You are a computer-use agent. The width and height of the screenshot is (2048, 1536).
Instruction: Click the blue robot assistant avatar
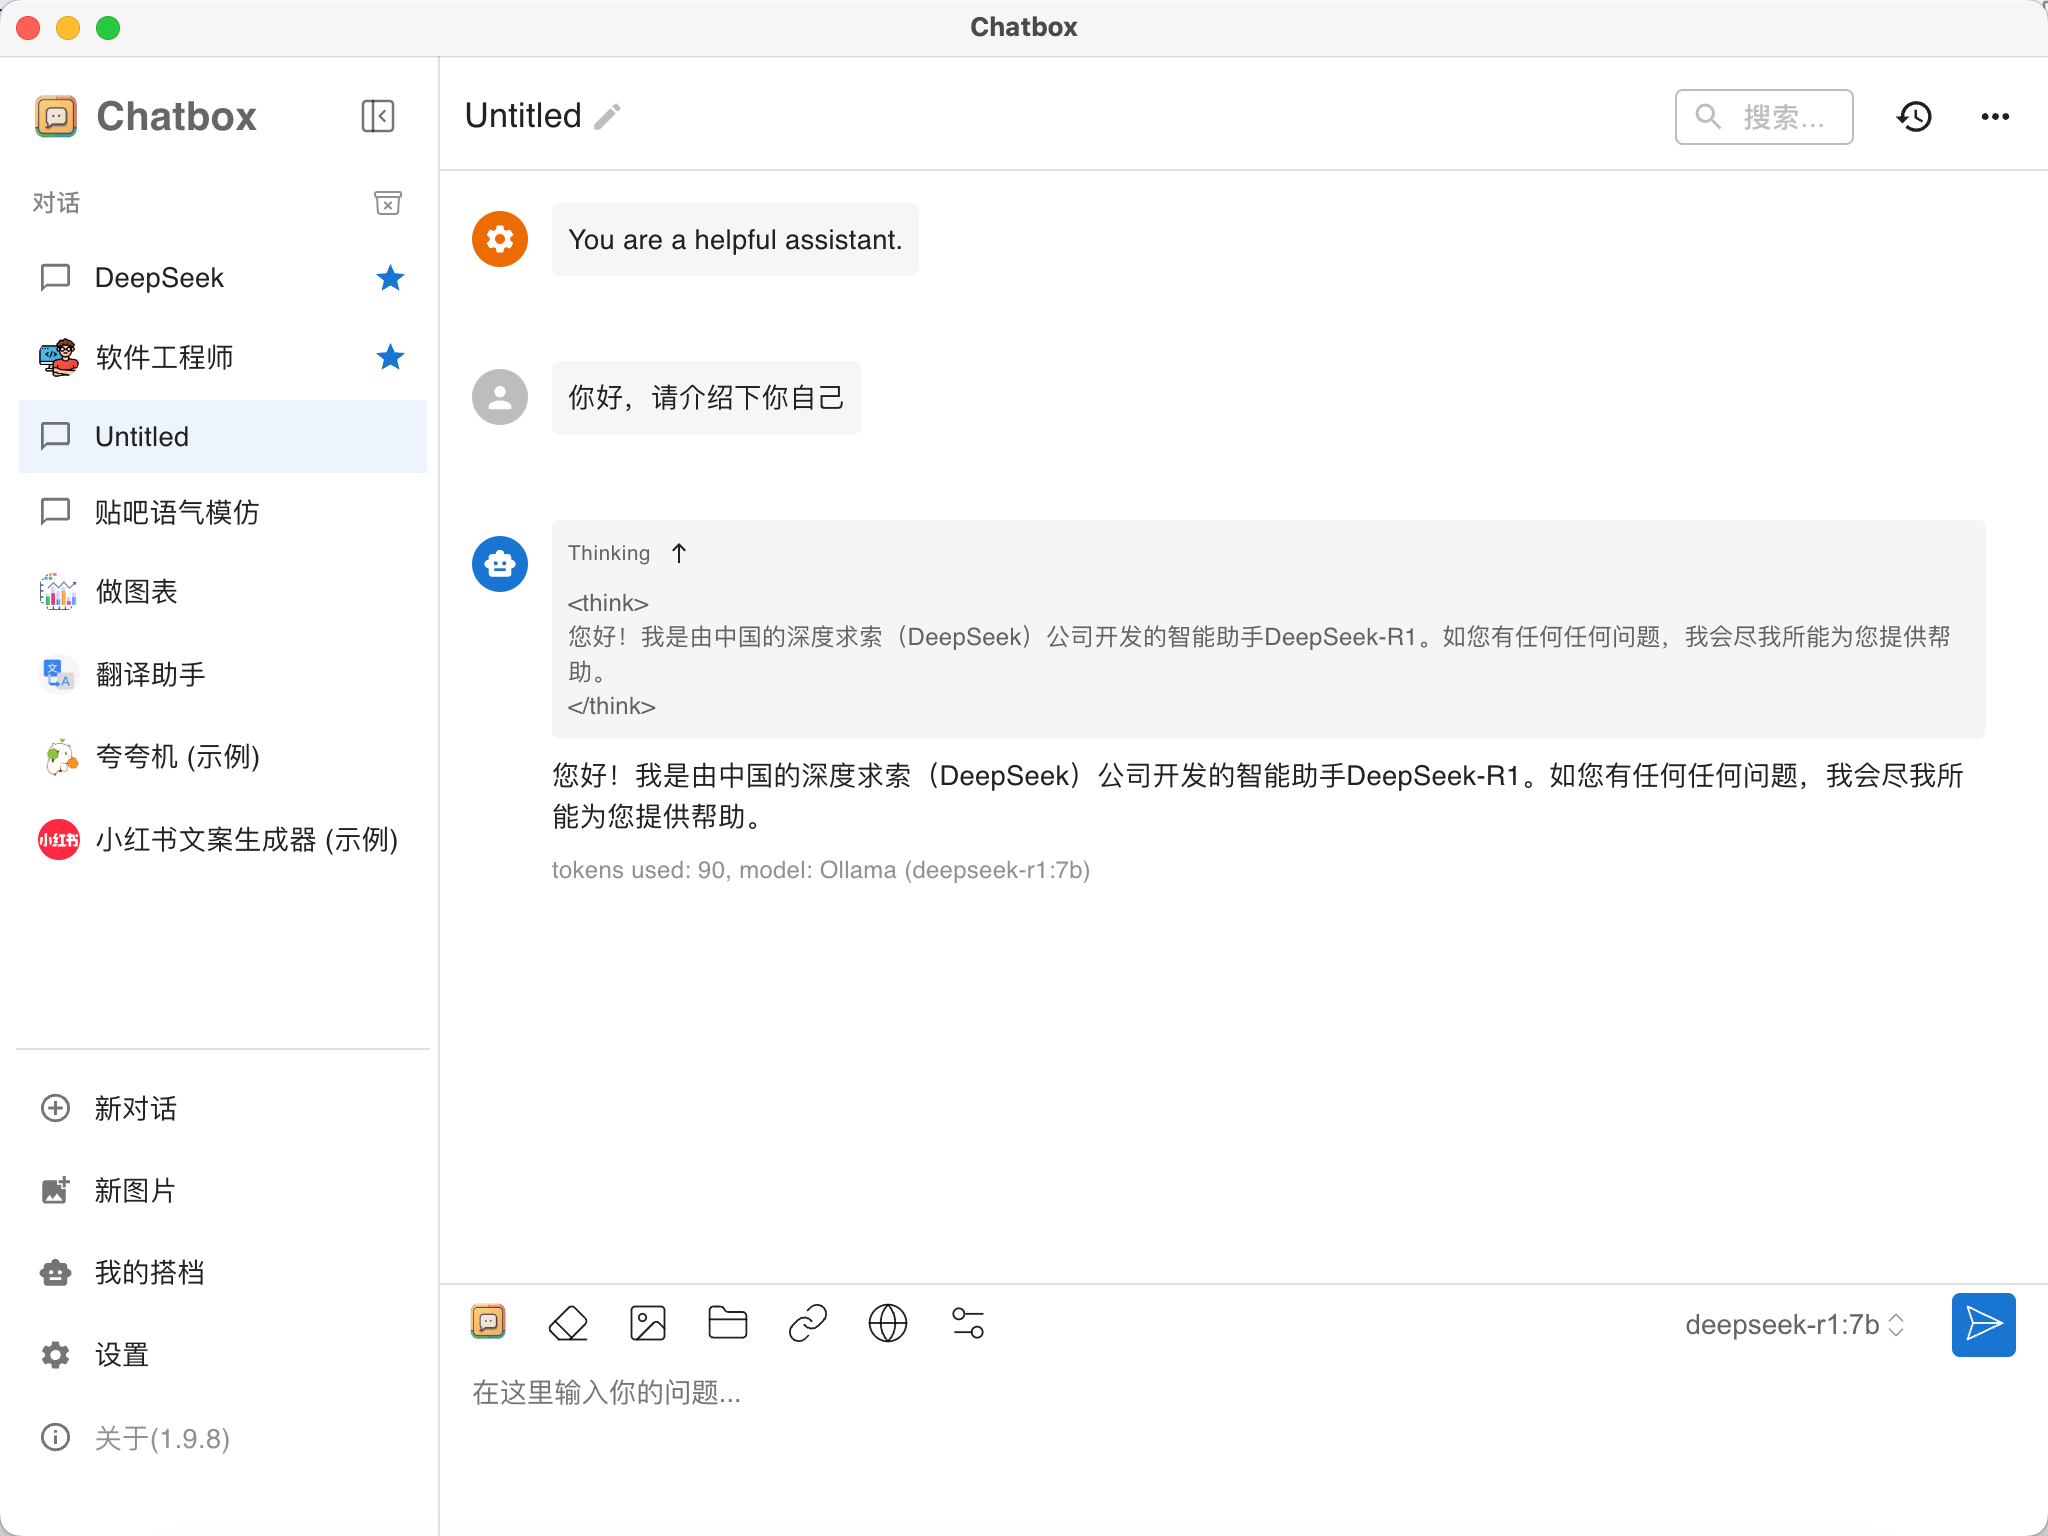(x=500, y=564)
